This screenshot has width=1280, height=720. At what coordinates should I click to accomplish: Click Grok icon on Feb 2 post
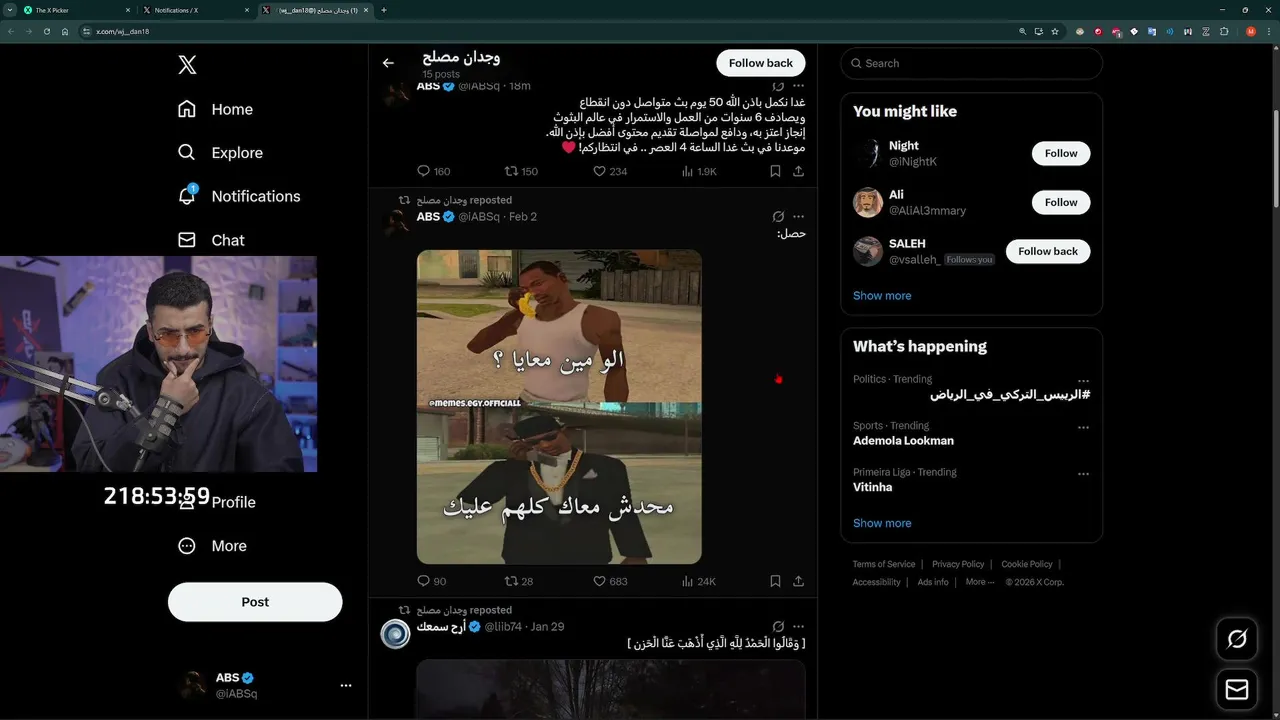pyautogui.click(x=778, y=217)
